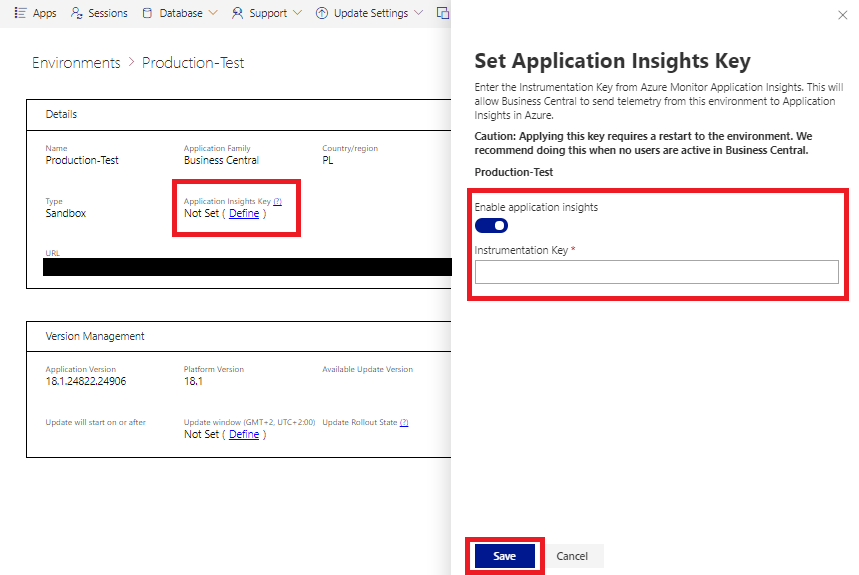859x575 pixels.
Task: Open the Support menu
Action: point(268,13)
